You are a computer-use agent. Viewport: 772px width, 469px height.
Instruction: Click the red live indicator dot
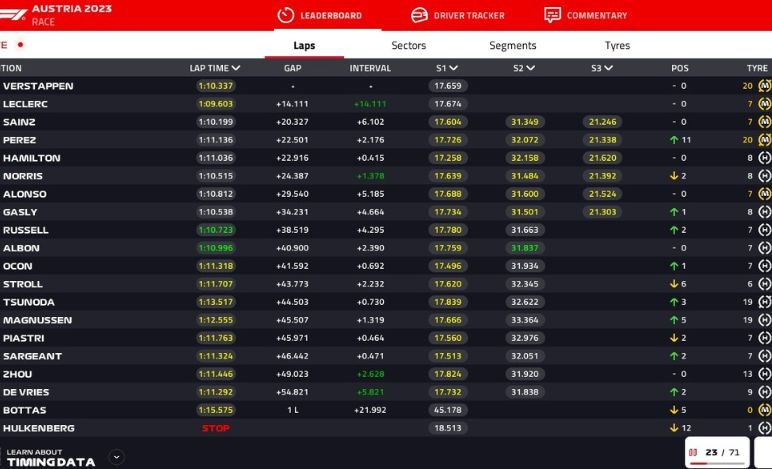pos(20,45)
